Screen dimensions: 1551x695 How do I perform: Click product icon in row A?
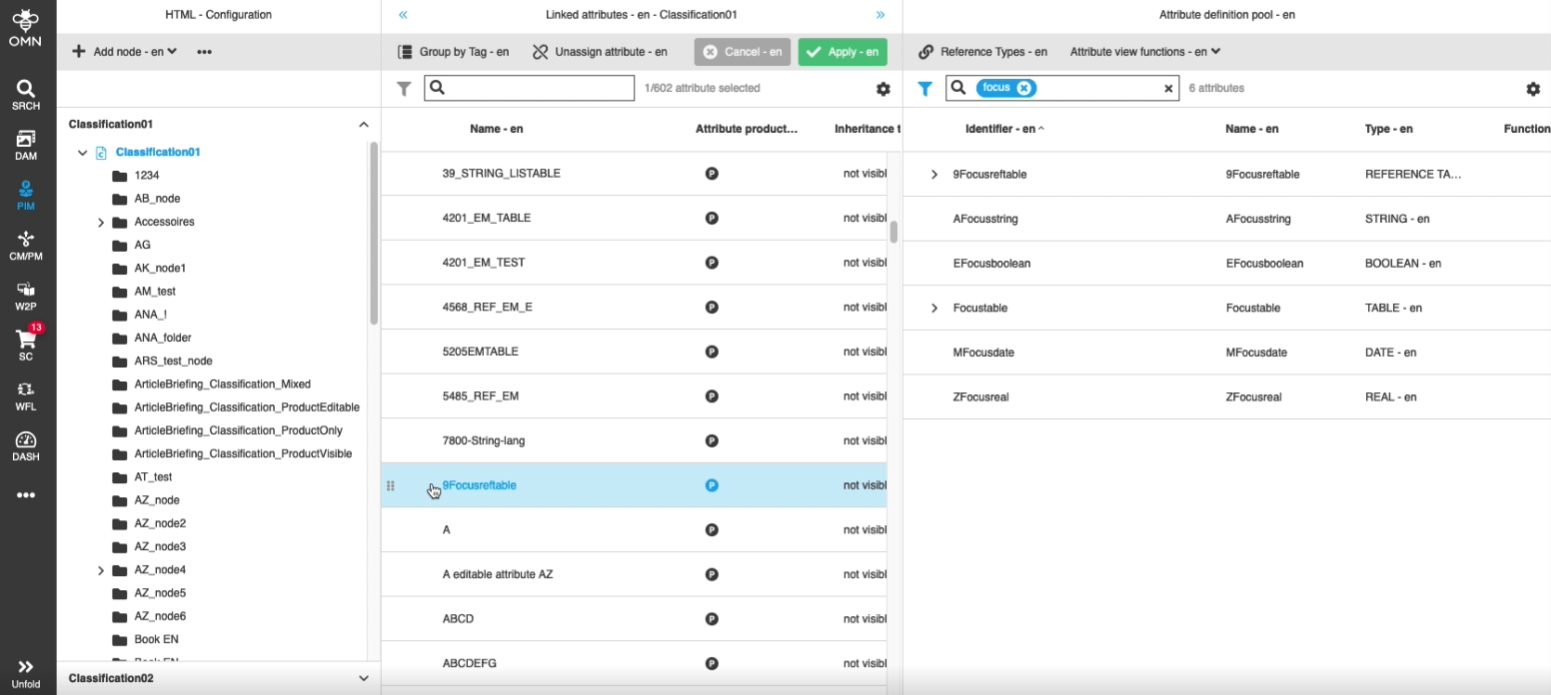(x=711, y=530)
